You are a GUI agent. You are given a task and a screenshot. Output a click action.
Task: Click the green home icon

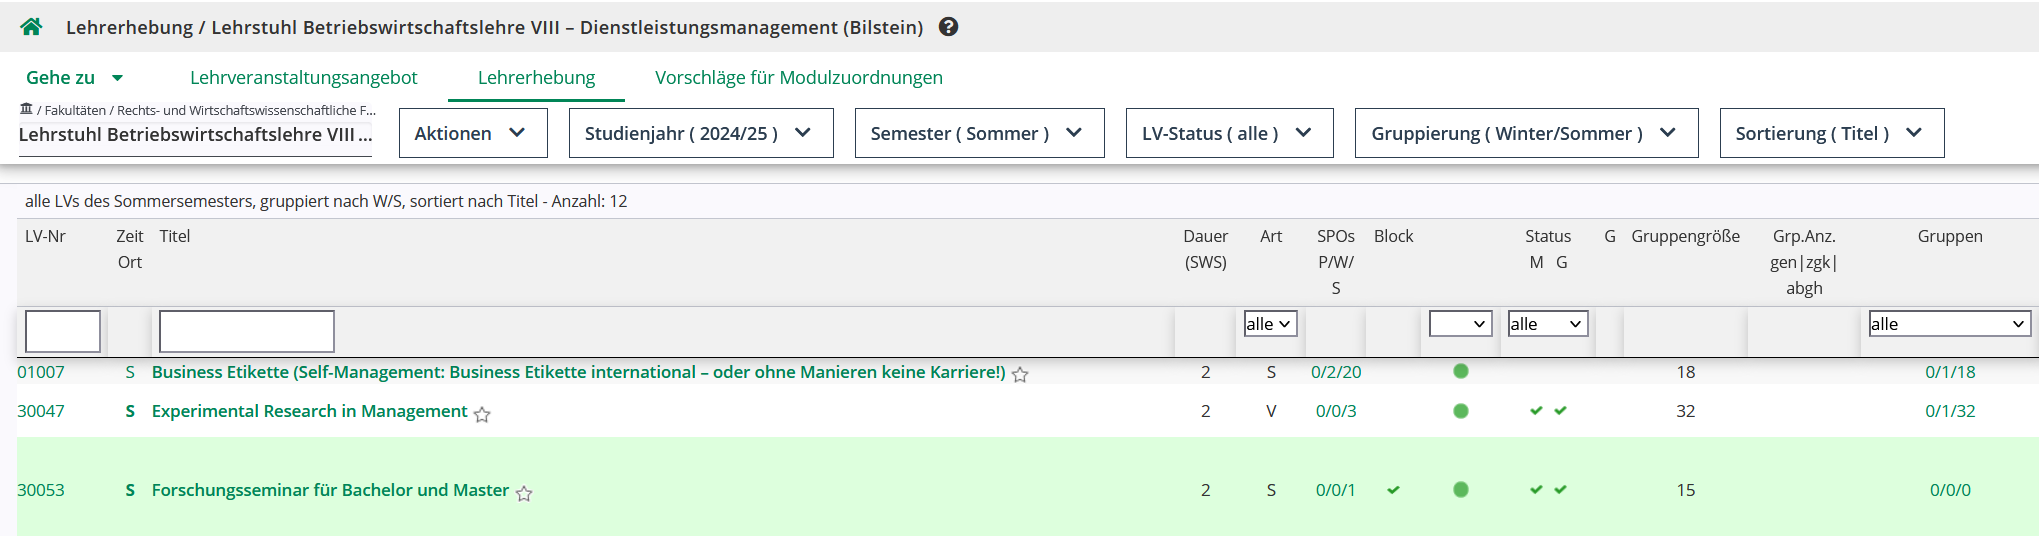(x=31, y=27)
